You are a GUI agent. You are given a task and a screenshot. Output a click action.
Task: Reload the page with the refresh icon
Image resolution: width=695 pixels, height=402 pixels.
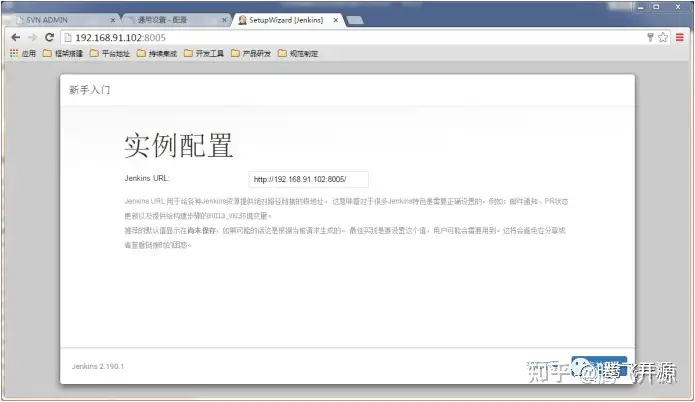click(x=49, y=38)
